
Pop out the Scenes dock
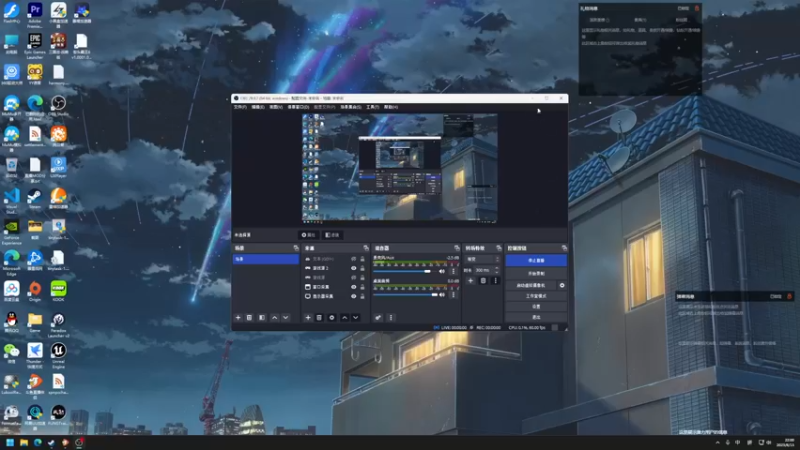coord(295,248)
